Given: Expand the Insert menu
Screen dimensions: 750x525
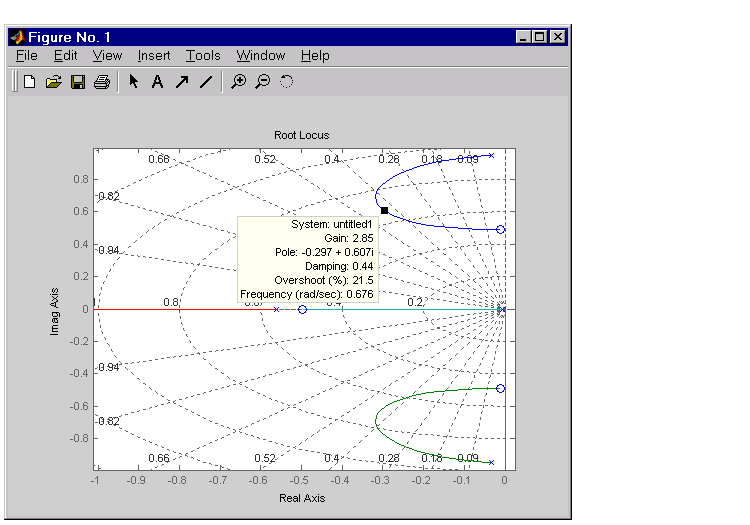Looking at the screenshot, I should coord(154,56).
